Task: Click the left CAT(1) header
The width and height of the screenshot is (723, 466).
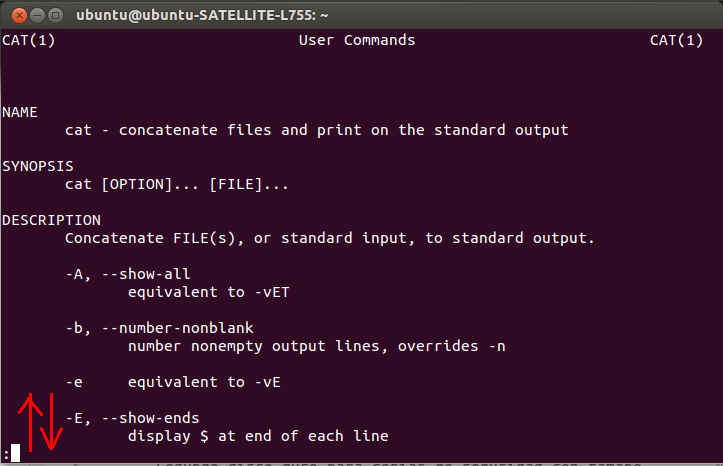Action: 28,40
